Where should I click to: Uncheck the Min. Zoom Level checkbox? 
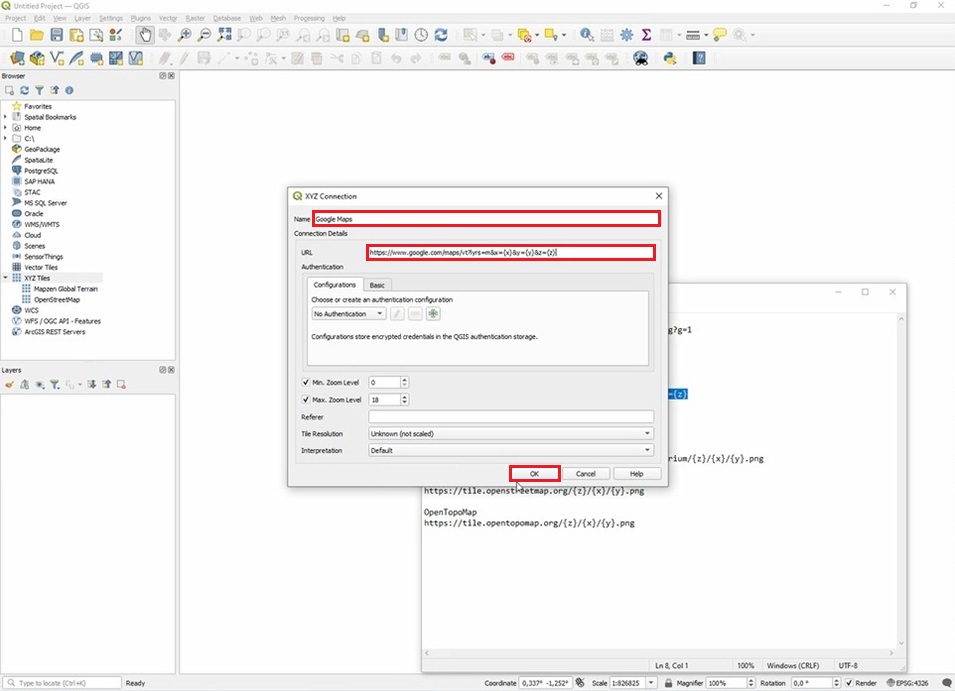tap(306, 382)
